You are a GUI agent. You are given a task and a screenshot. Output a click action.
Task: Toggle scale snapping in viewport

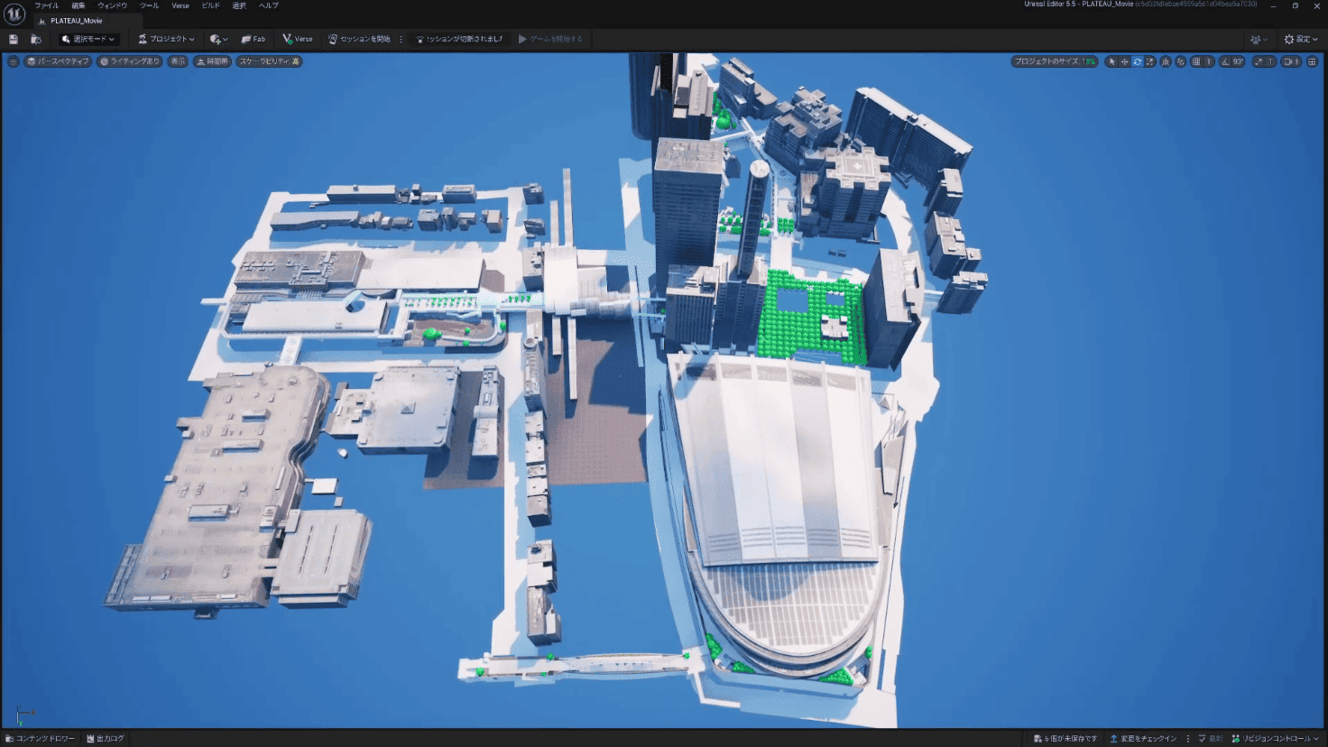[1259, 62]
